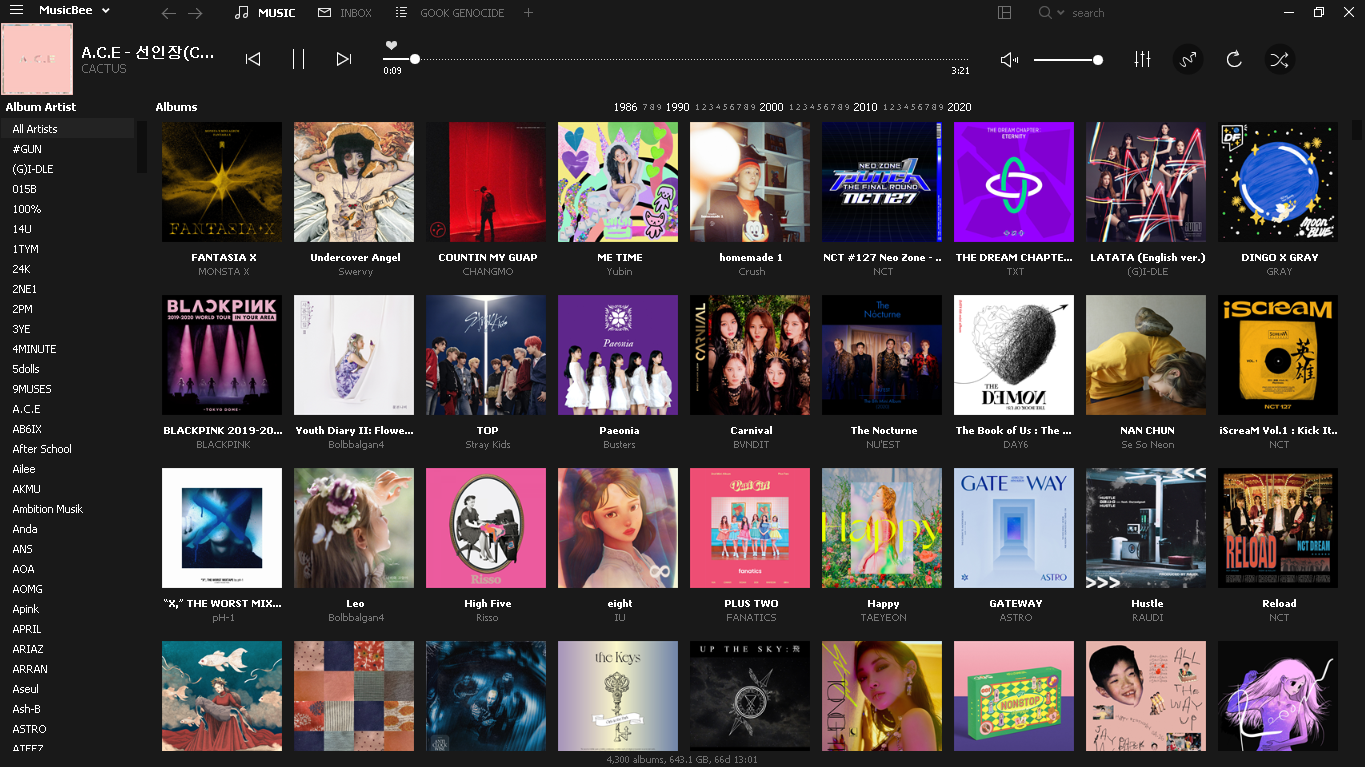Select Ash-B in the artist list
1365x767 pixels.
[67, 709]
